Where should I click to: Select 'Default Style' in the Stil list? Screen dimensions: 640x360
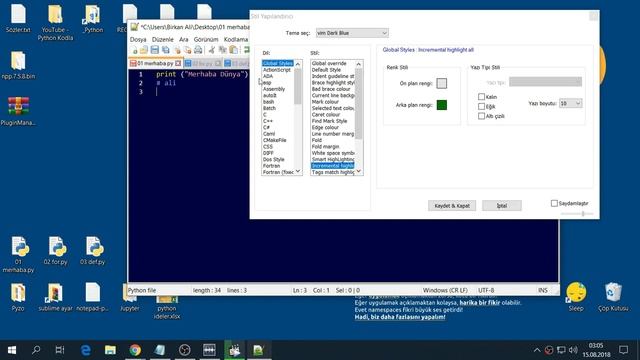coord(326,70)
